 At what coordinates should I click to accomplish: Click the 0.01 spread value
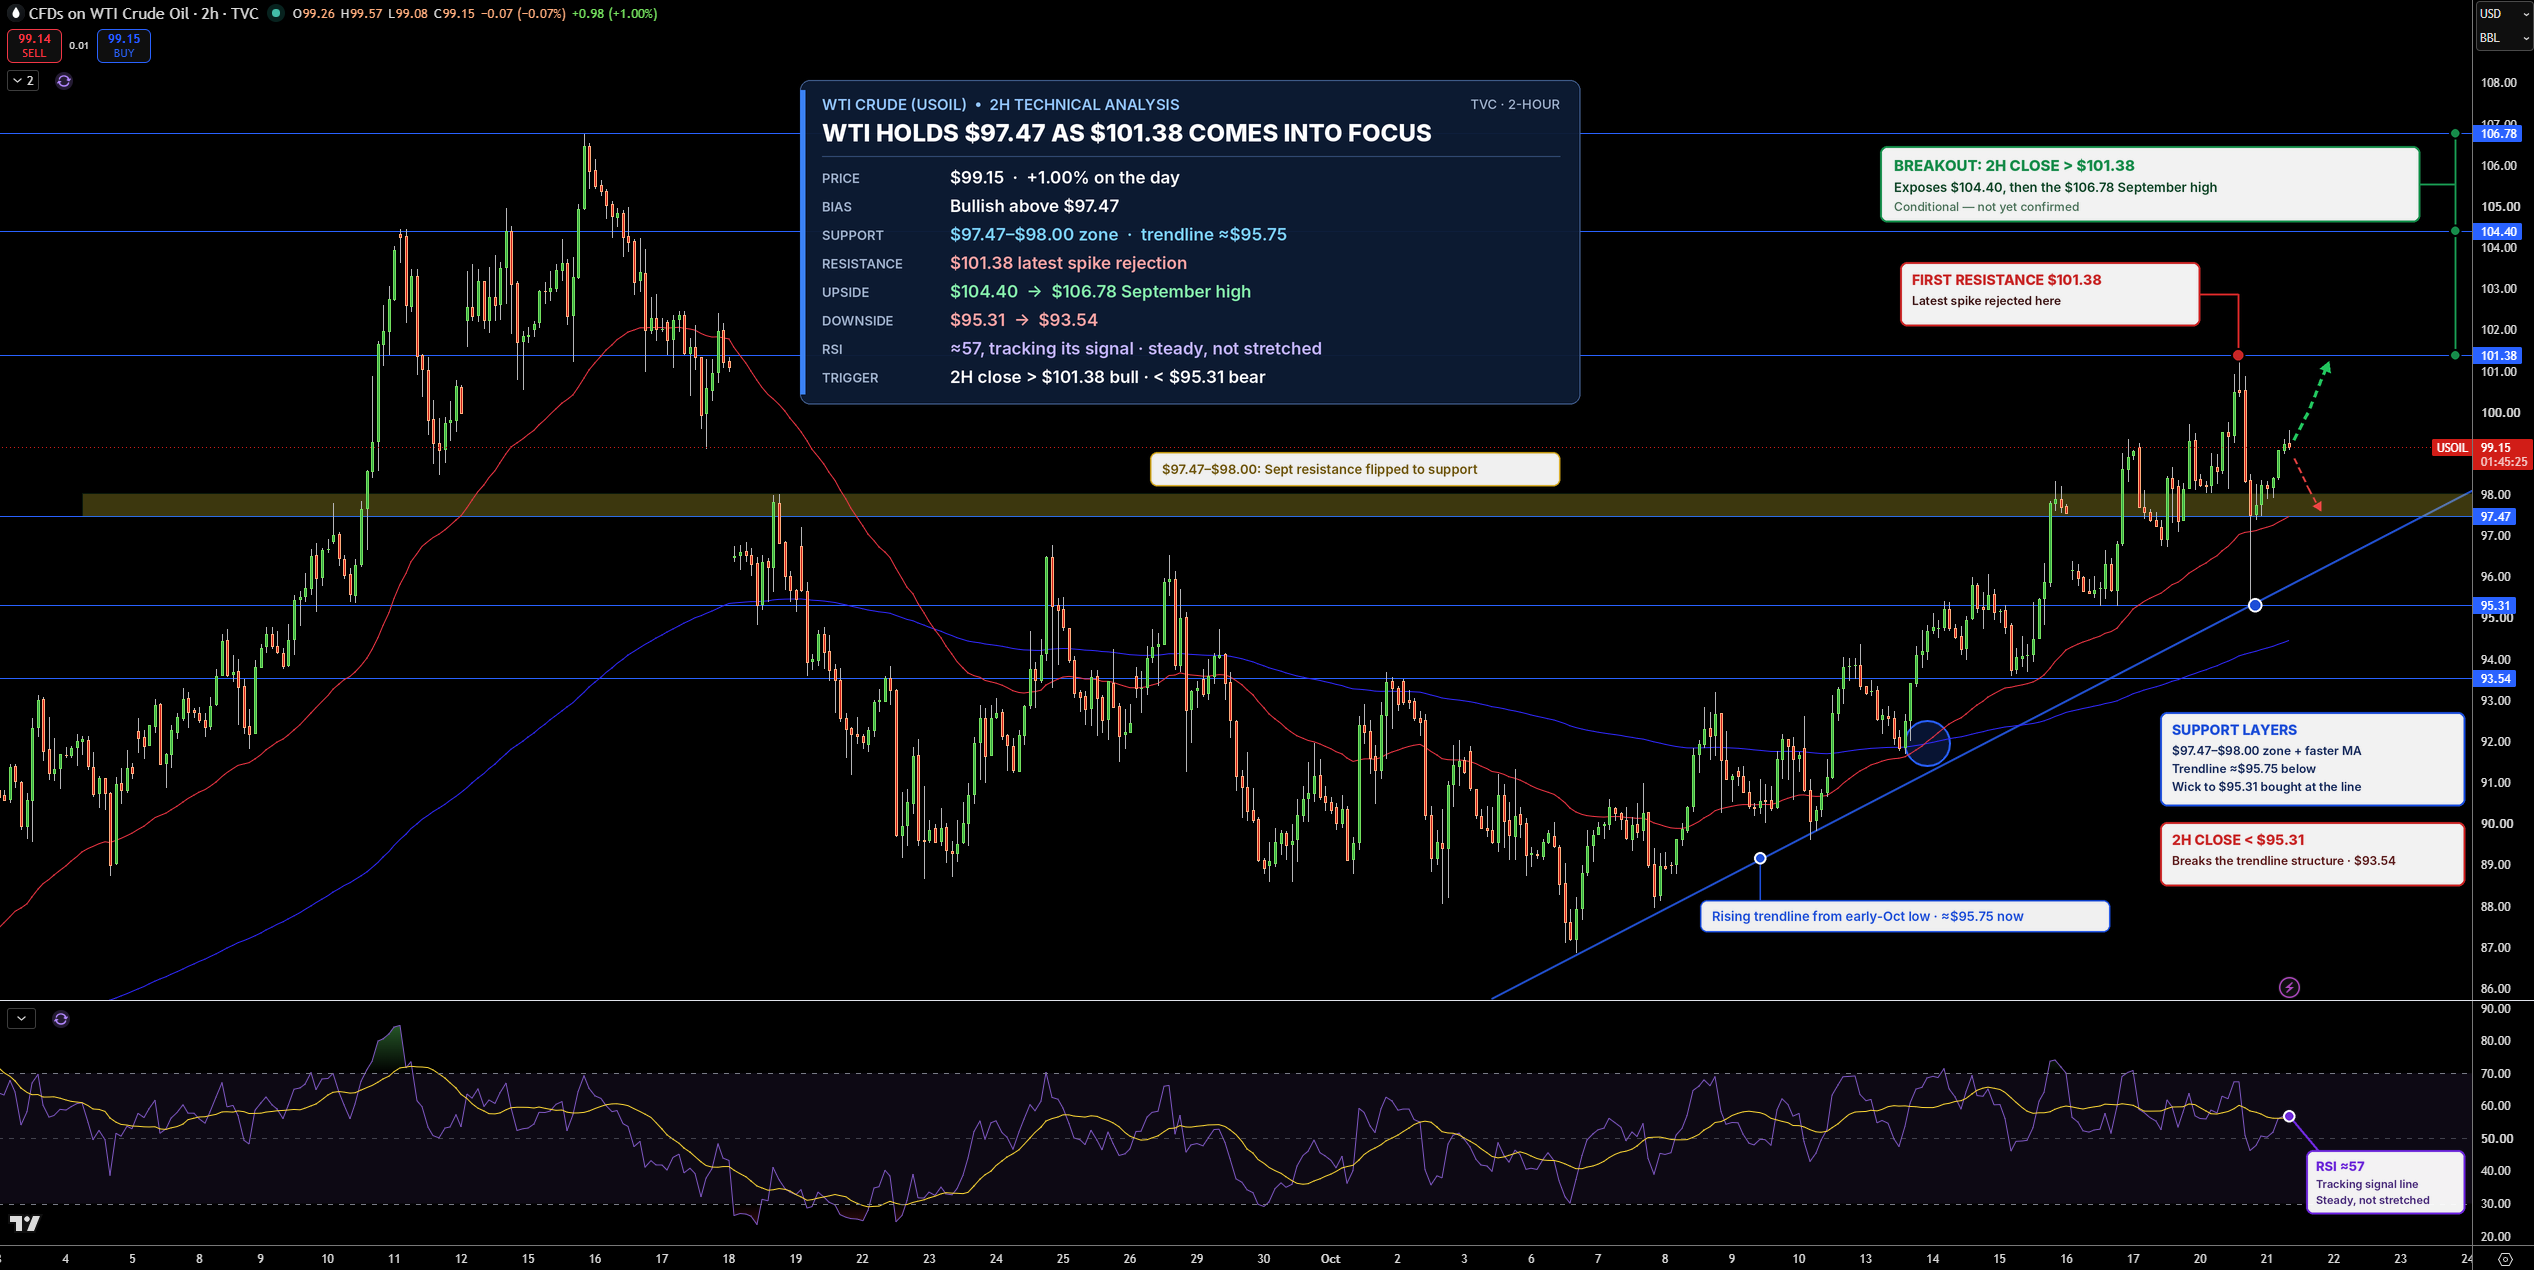79,46
